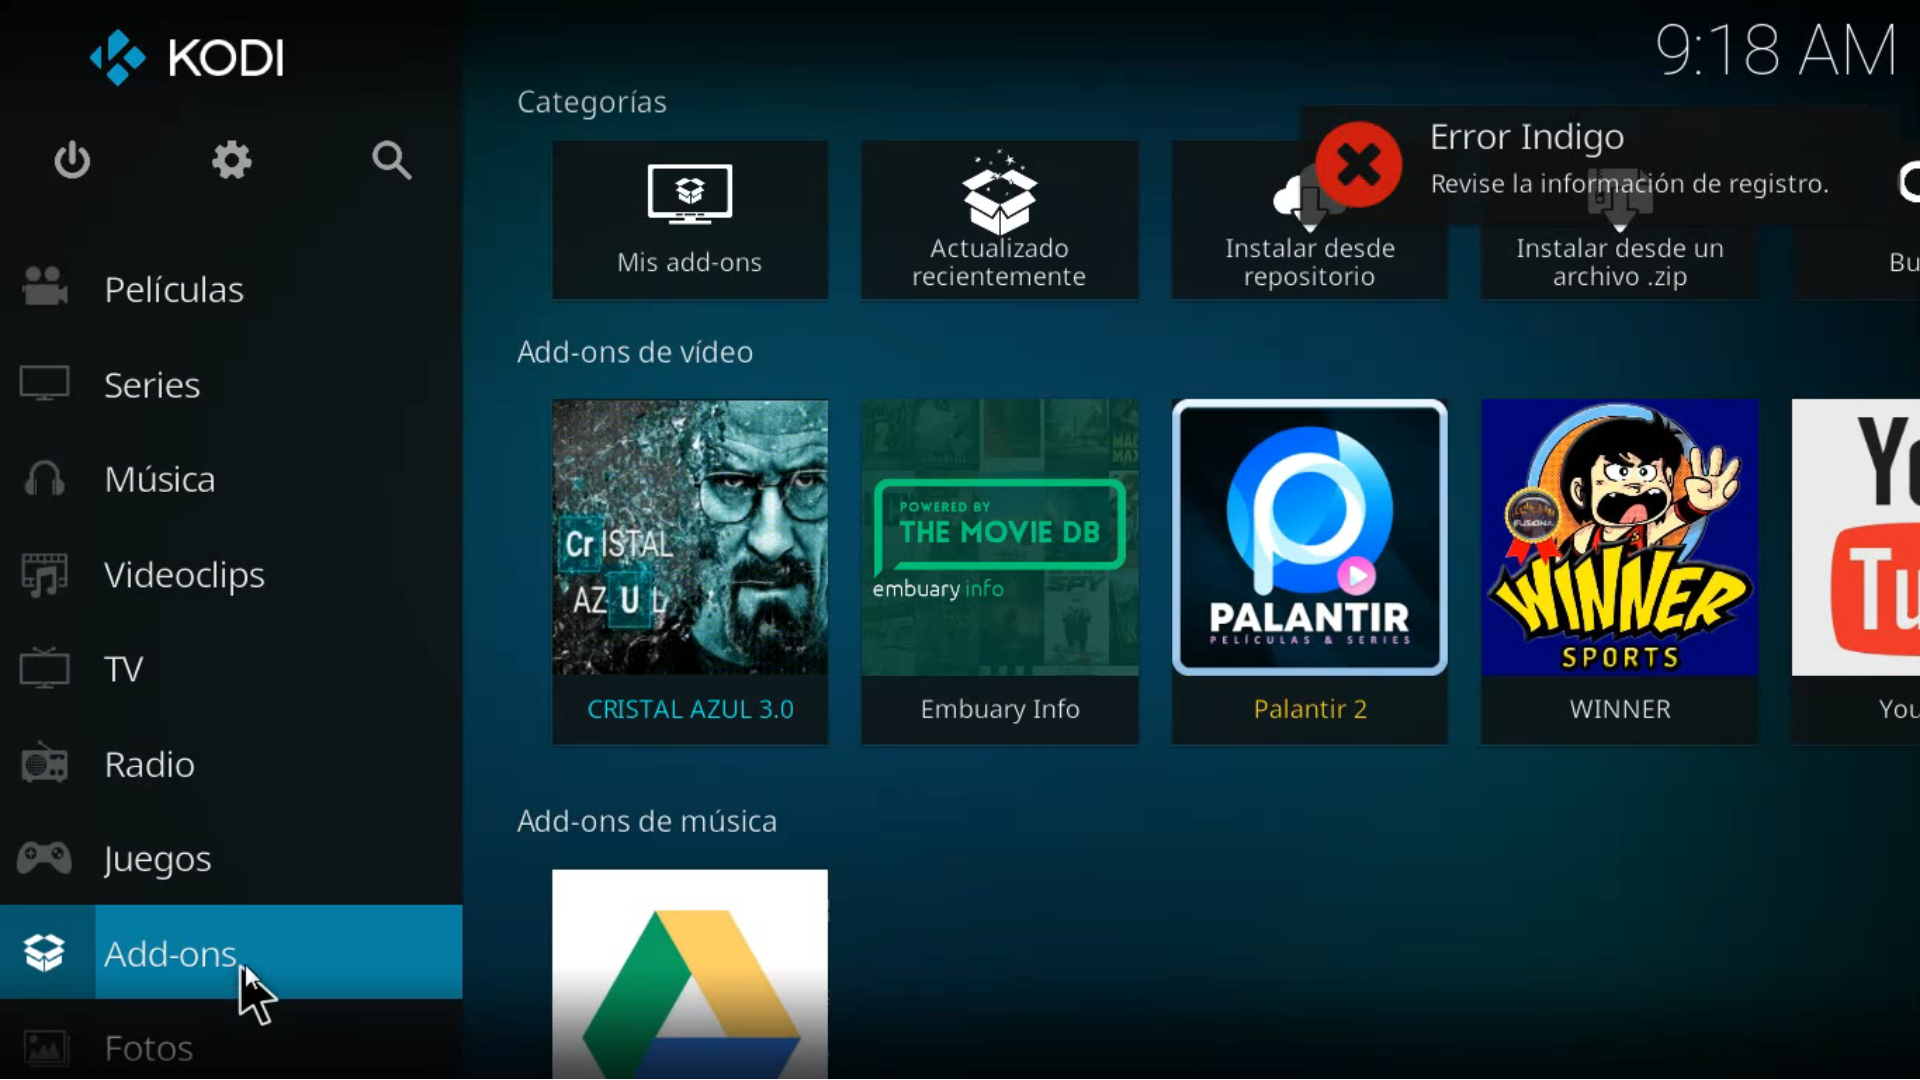This screenshot has width=1920, height=1080.
Task: Open the Mis add-ons category
Action: tap(689, 220)
